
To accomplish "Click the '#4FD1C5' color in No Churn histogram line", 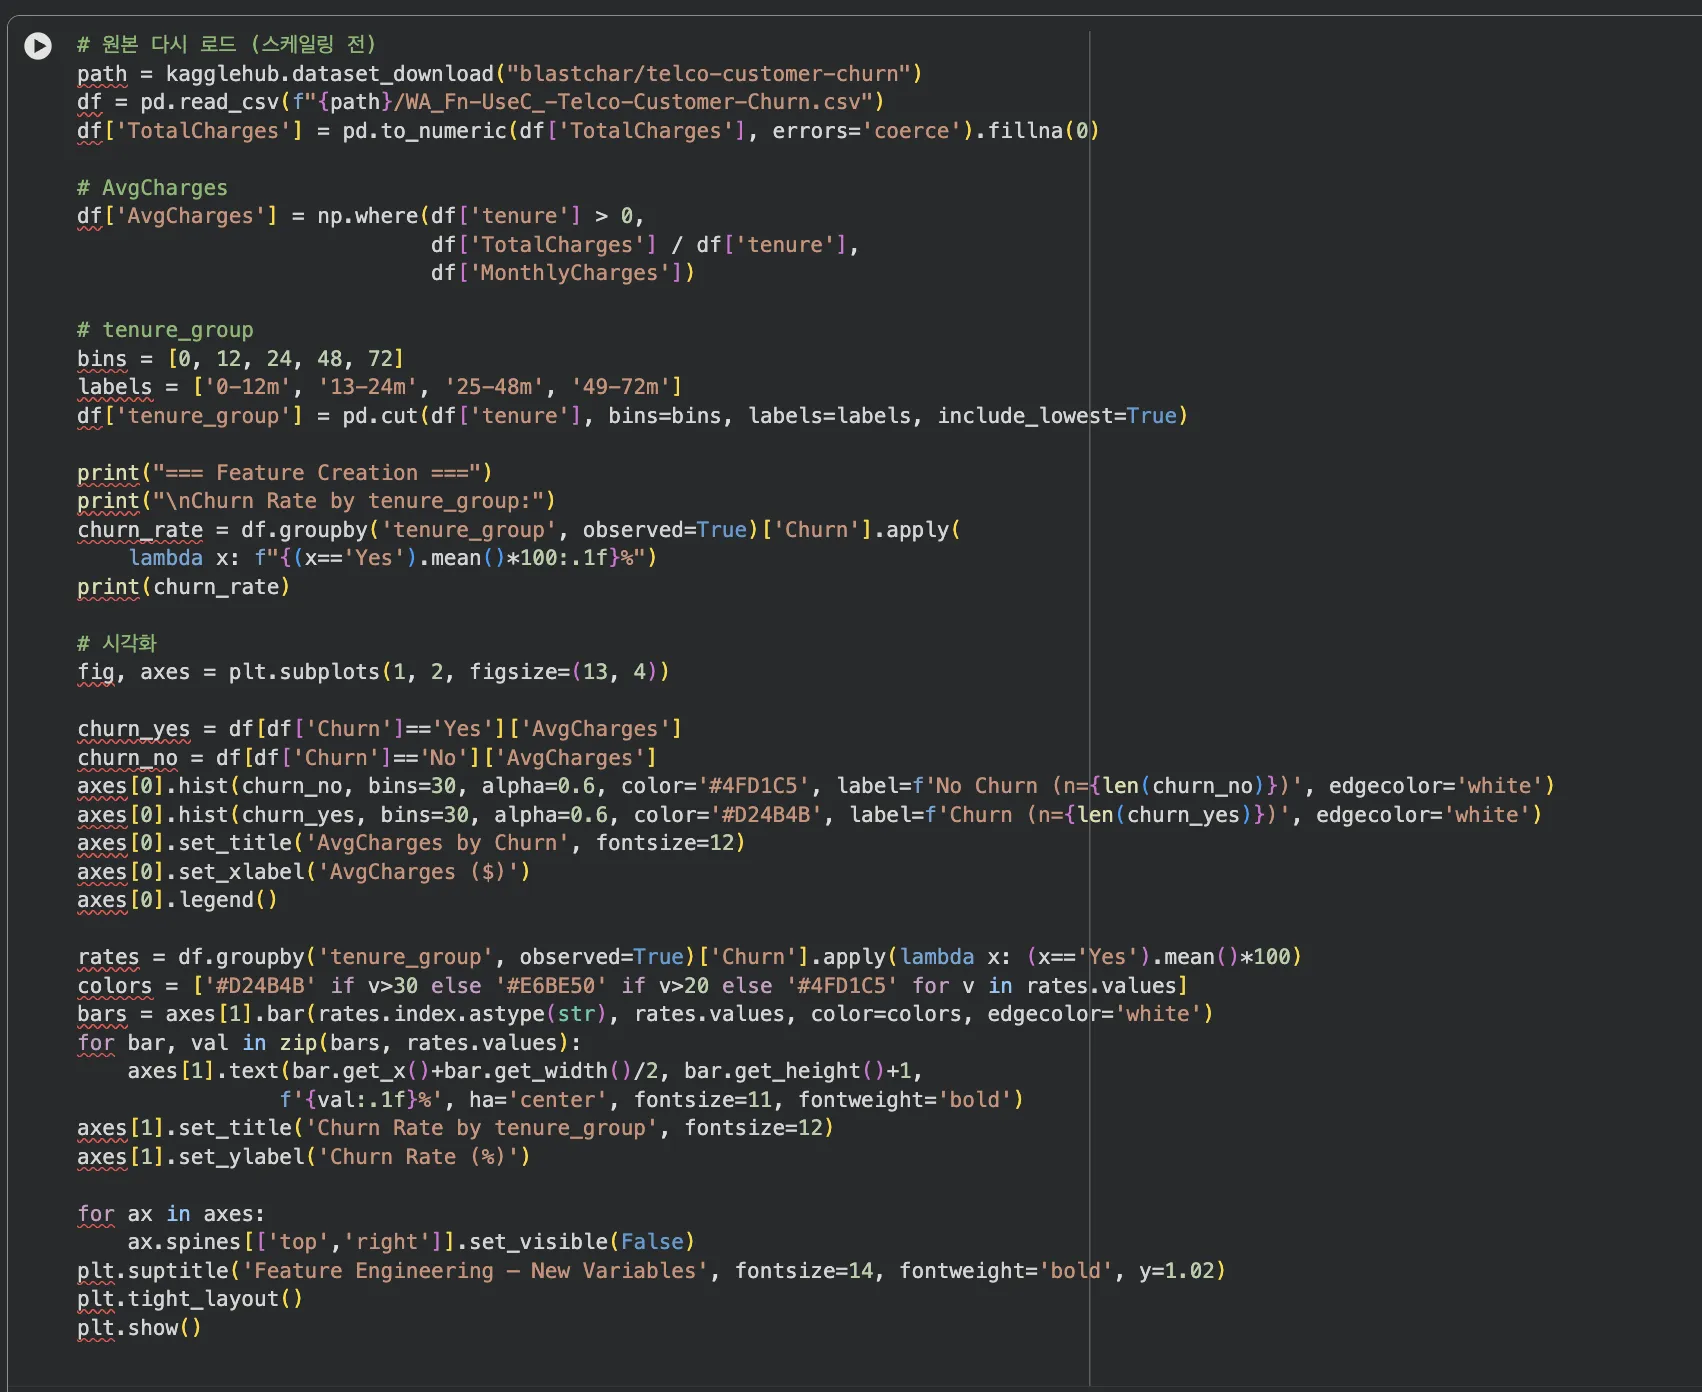I will (x=759, y=786).
